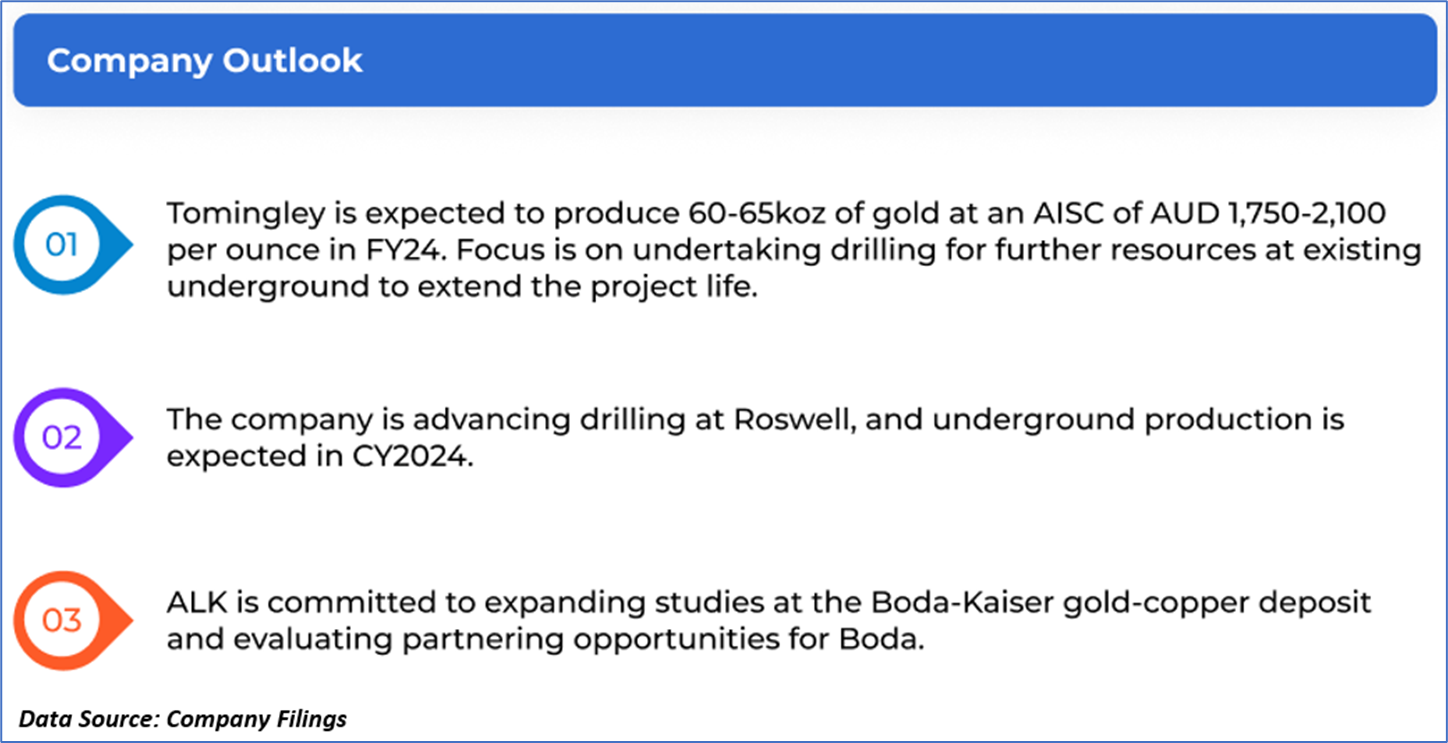Click the blue 01 marker icon
This screenshot has height=743, width=1448.
62,245
